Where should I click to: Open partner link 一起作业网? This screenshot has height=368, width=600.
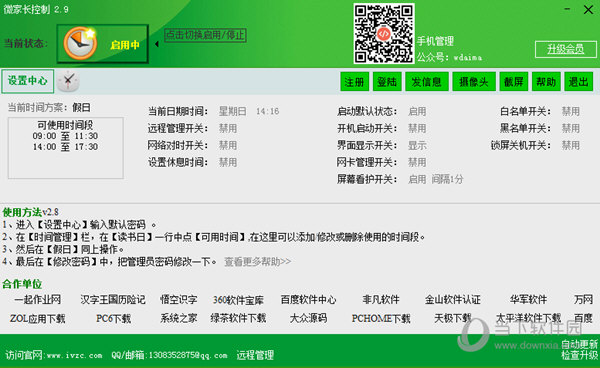[38, 300]
